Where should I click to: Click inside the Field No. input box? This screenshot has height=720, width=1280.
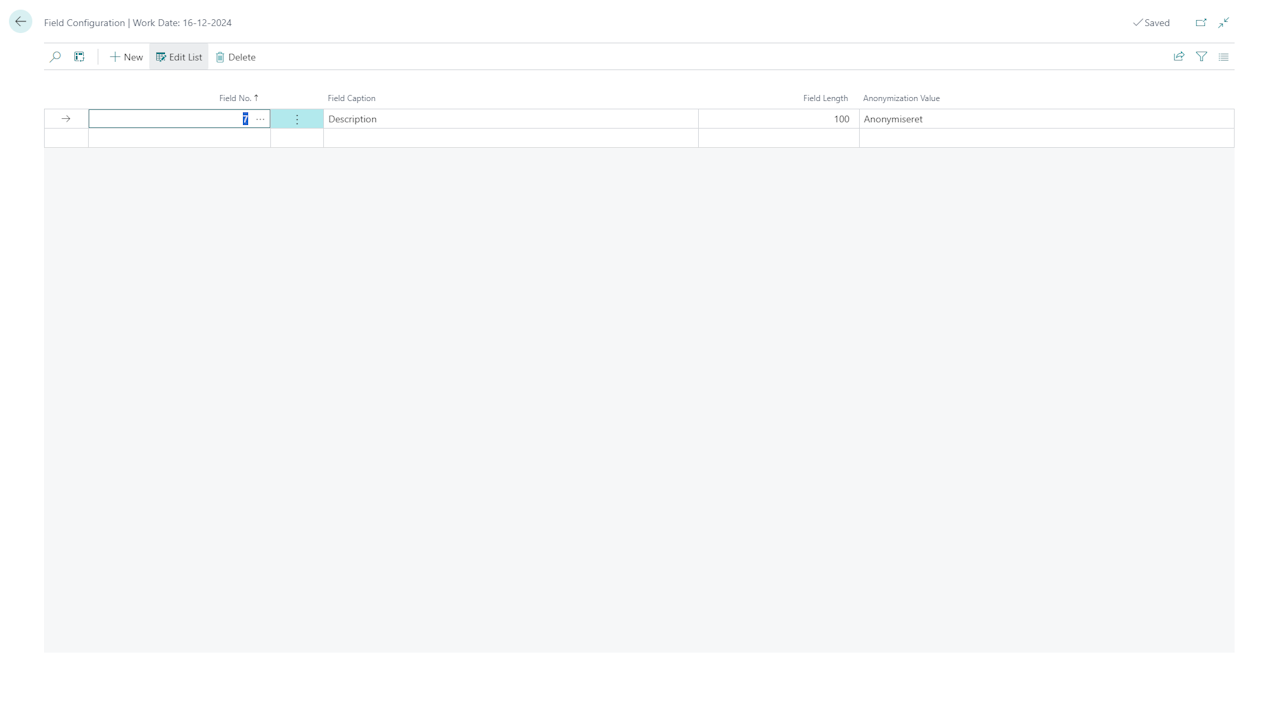170,118
